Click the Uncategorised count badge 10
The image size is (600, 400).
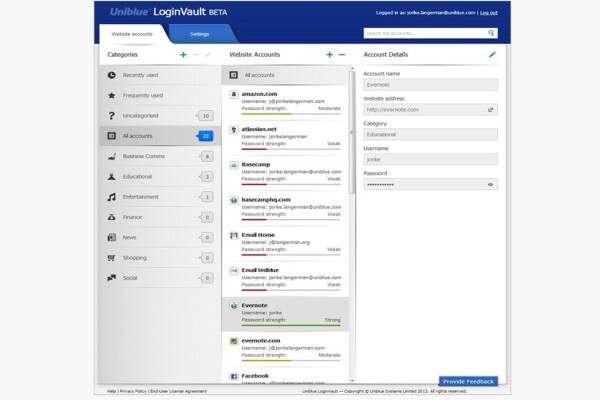pyautogui.click(x=205, y=116)
